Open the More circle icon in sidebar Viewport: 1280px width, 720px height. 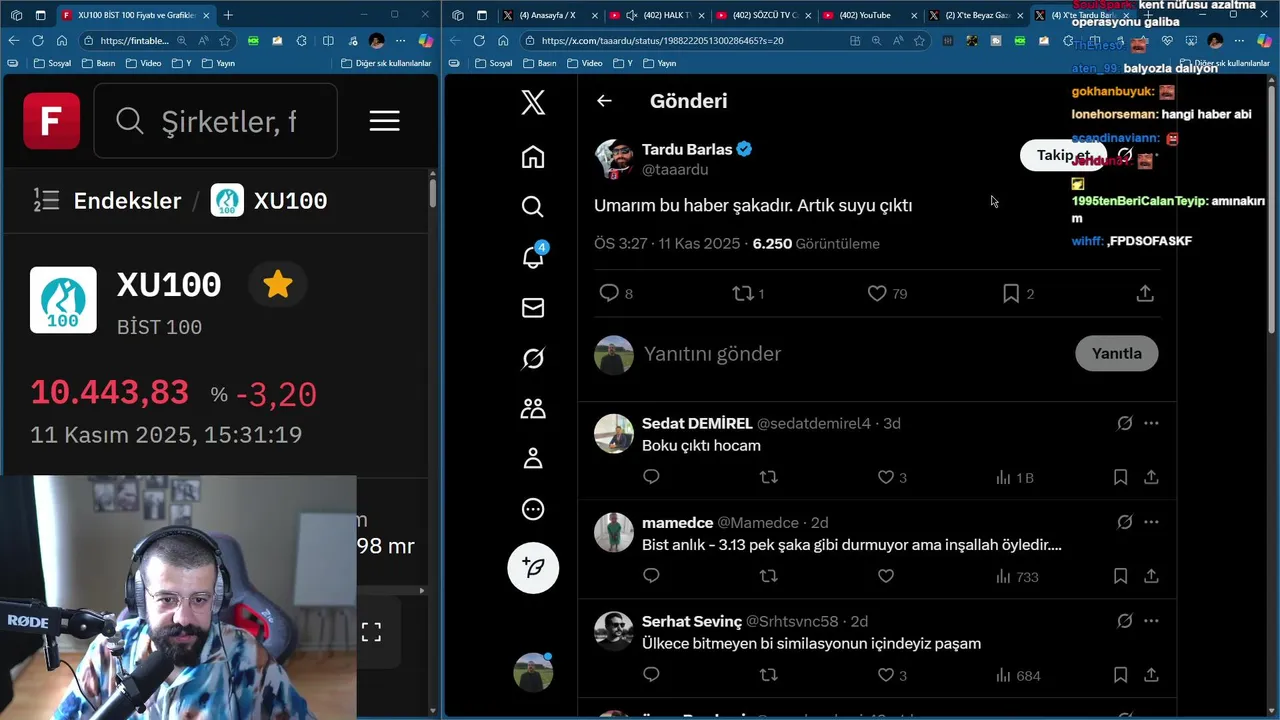pyautogui.click(x=533, y=509)
